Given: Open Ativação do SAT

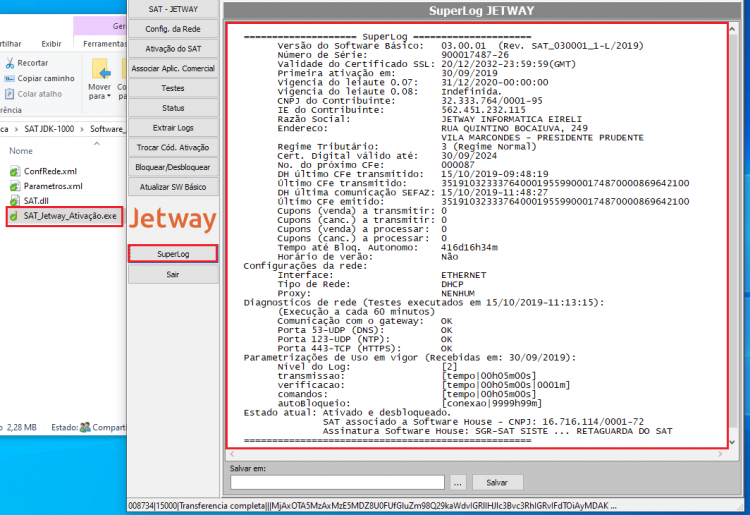Looking at the screenshot, I should (173, 49).
